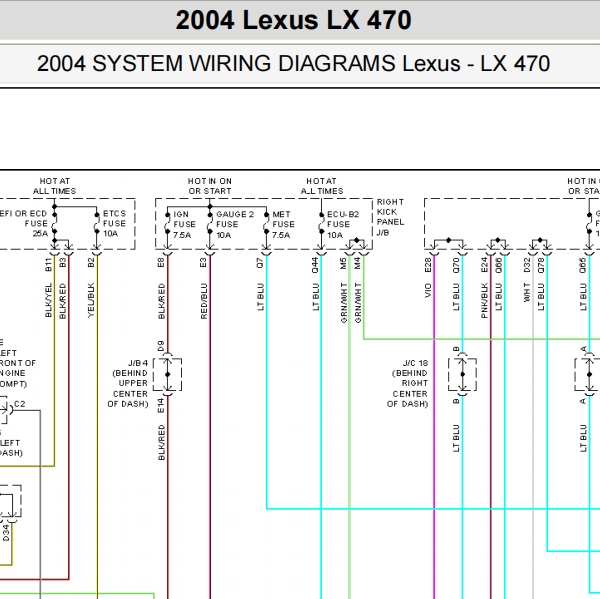Viewport: 600px width, 599px height.
Task: Click connector pin label Q66
Action: pyautogui.click(x=498, y=265)
